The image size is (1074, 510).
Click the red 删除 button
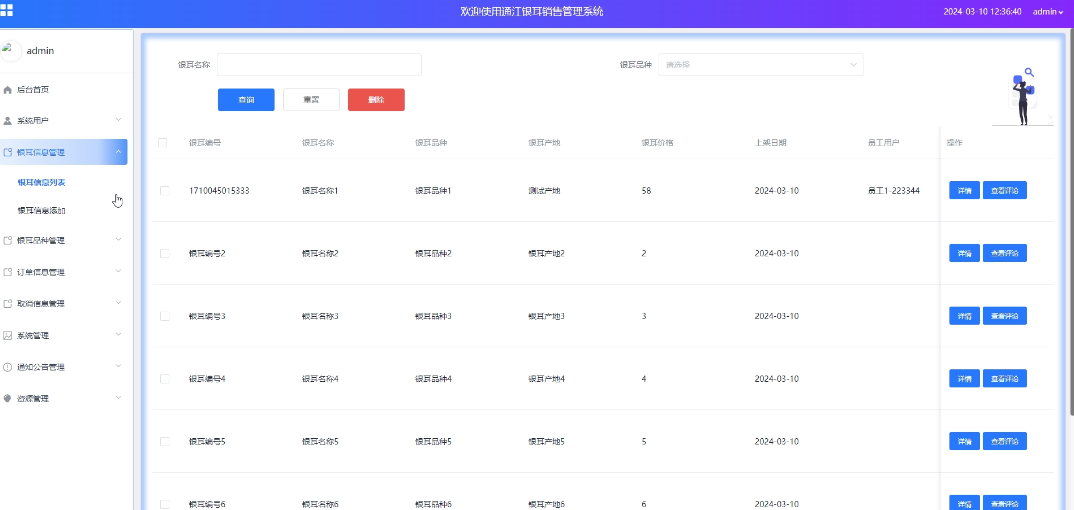(376, 100)
